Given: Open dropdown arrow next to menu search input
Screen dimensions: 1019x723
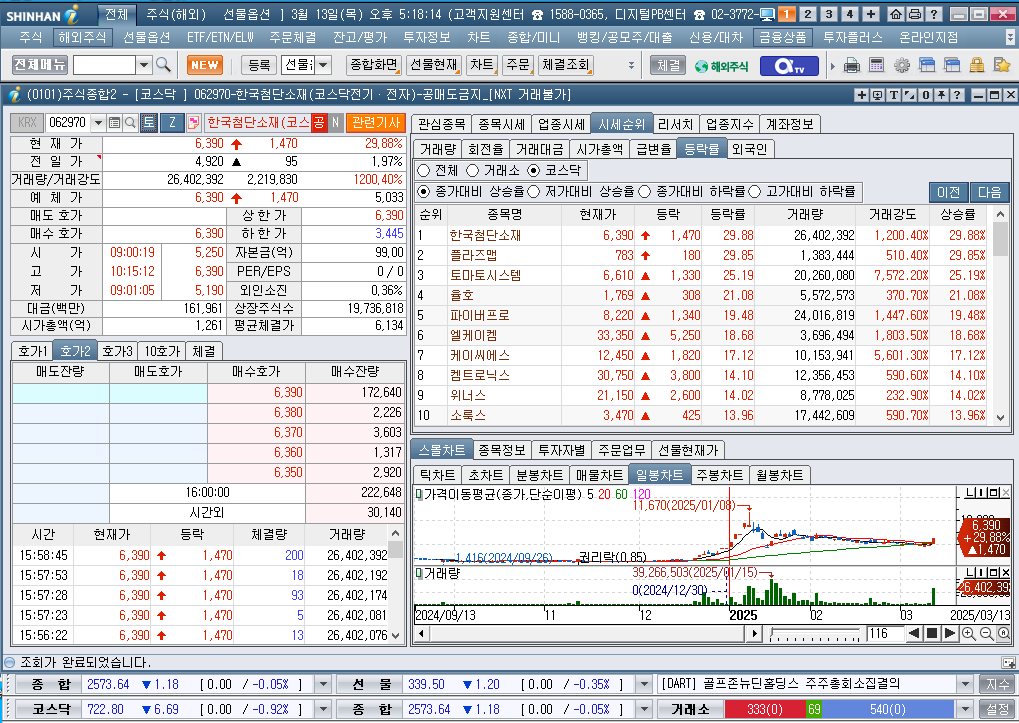Looking at the screenshot, I should tap(144, 64).
